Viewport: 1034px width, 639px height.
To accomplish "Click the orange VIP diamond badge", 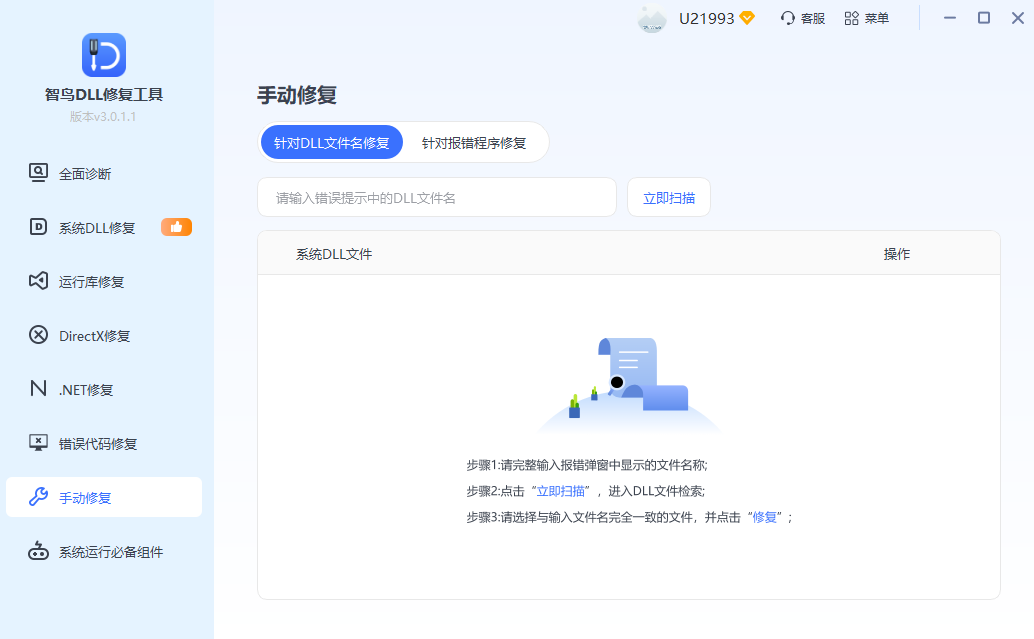I will [x=747, y=18].
